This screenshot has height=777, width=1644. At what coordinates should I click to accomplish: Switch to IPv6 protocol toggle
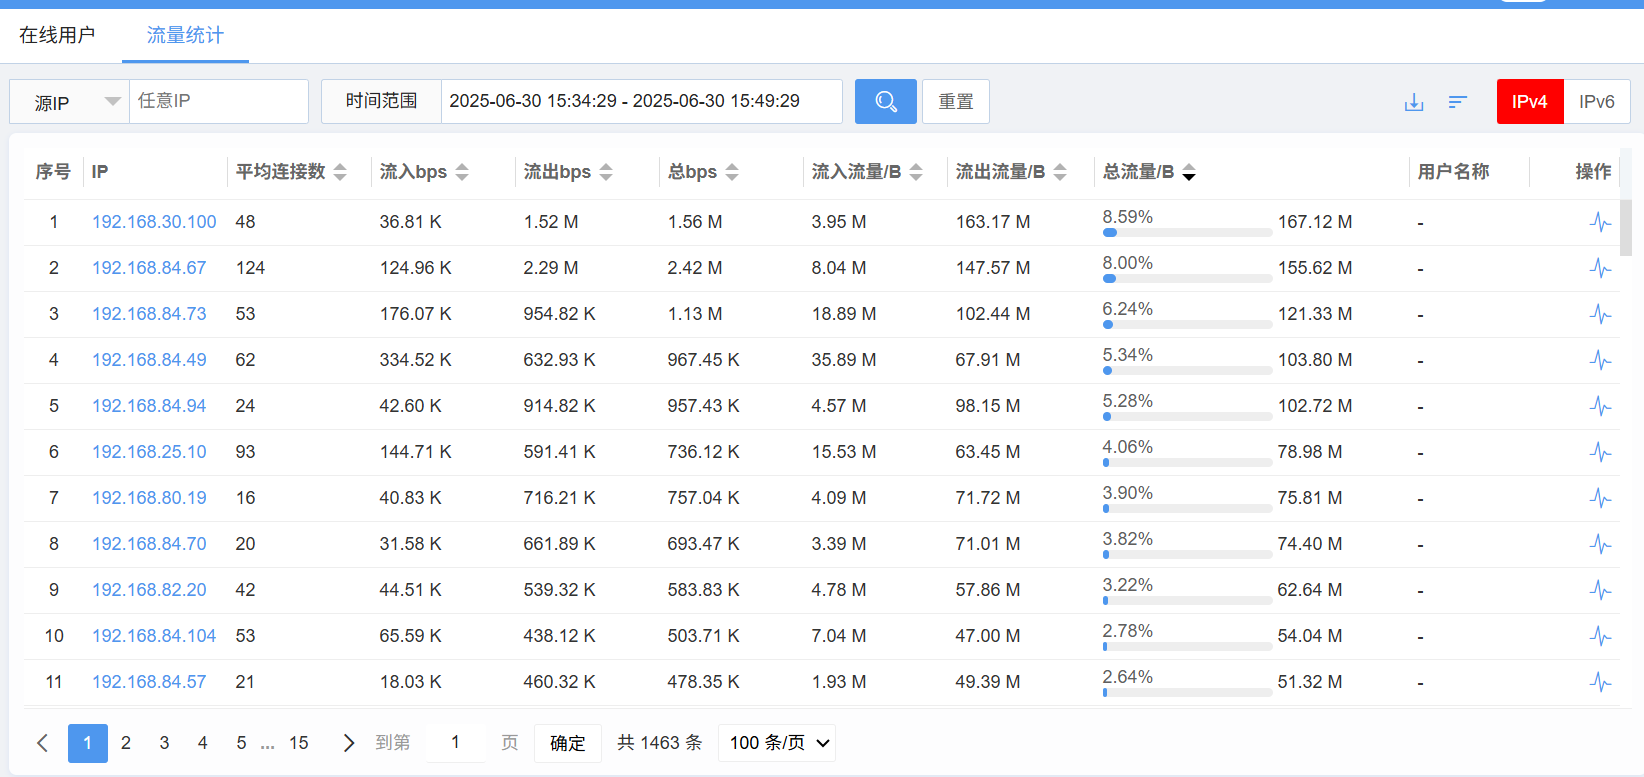pos(1597,101)
